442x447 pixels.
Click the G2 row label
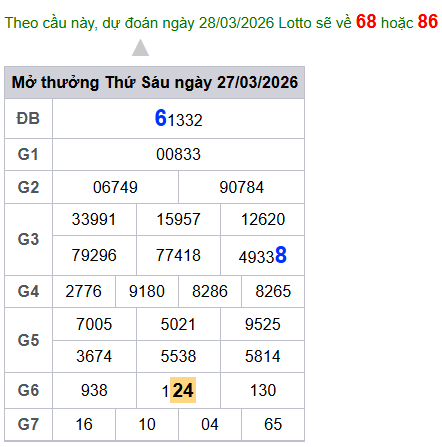(x=28, y=187)
